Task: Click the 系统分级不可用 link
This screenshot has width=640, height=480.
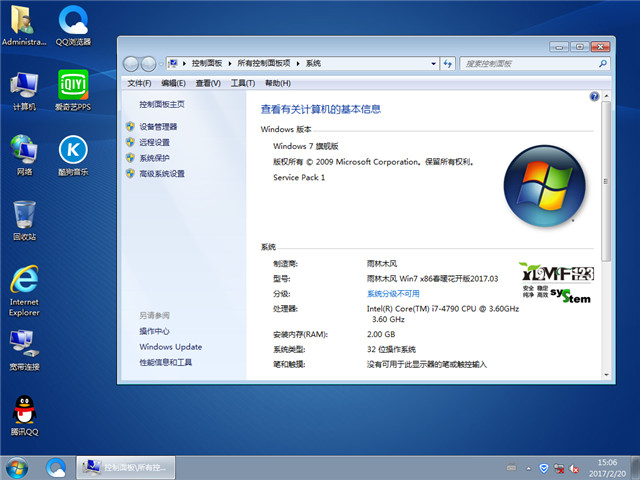Action: (x=393, y=294)
